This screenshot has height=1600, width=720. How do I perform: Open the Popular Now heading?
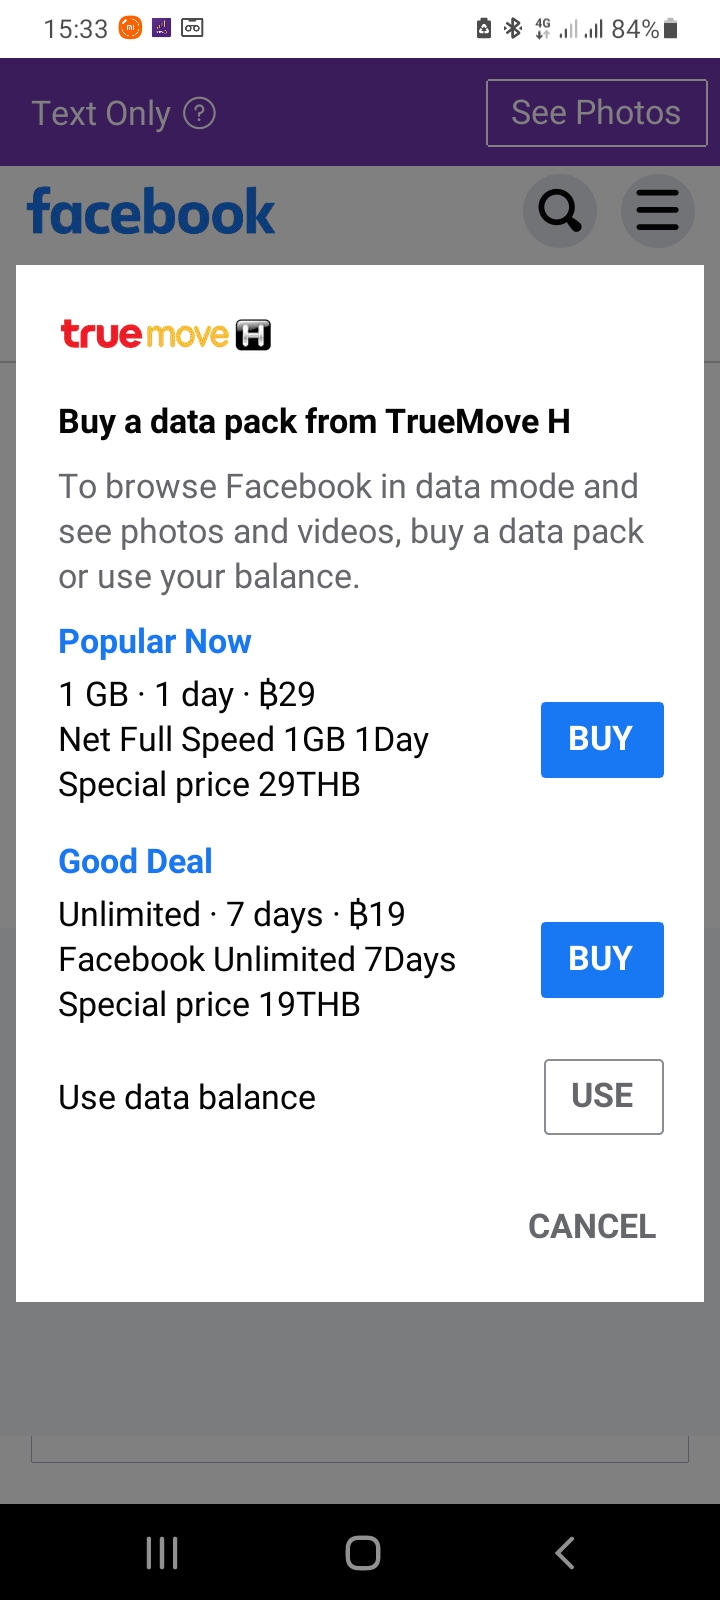[155, 642]
